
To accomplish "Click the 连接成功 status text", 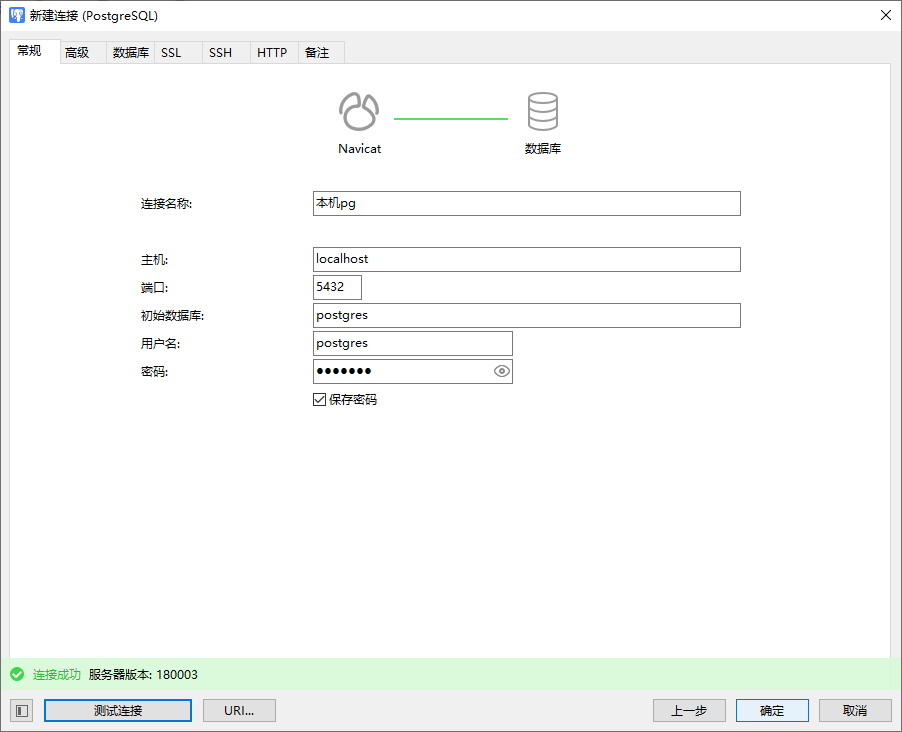I will point(56,674).
